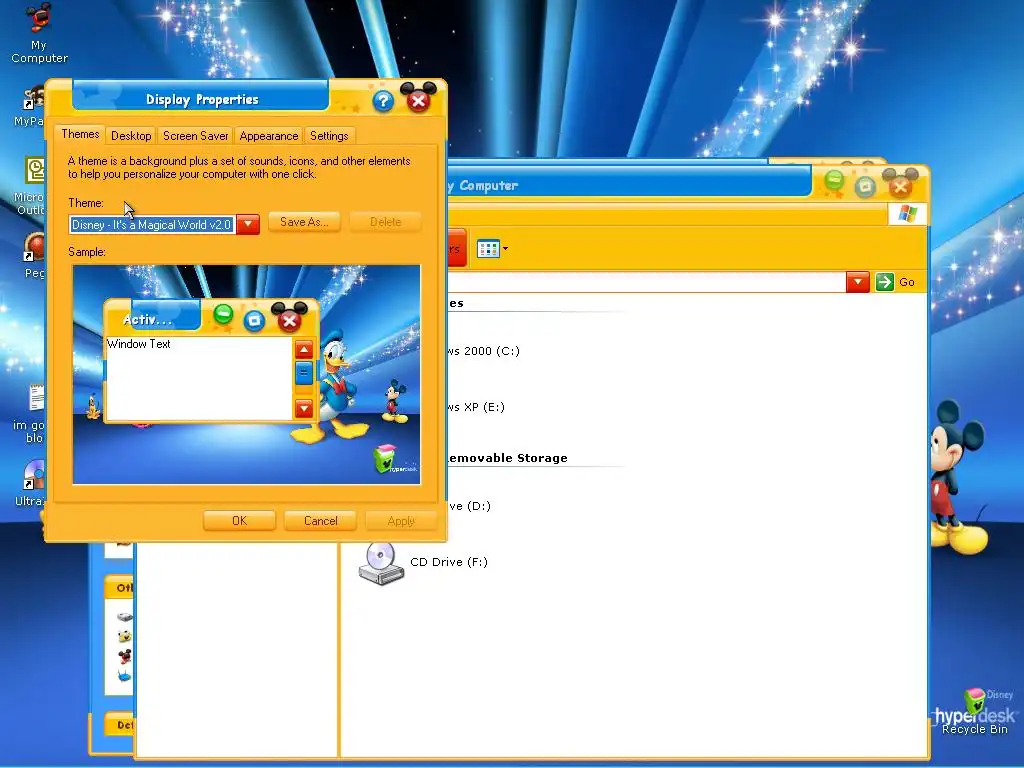Click the Details panel header
1024x768 pixels.
[x=120, y=724]
